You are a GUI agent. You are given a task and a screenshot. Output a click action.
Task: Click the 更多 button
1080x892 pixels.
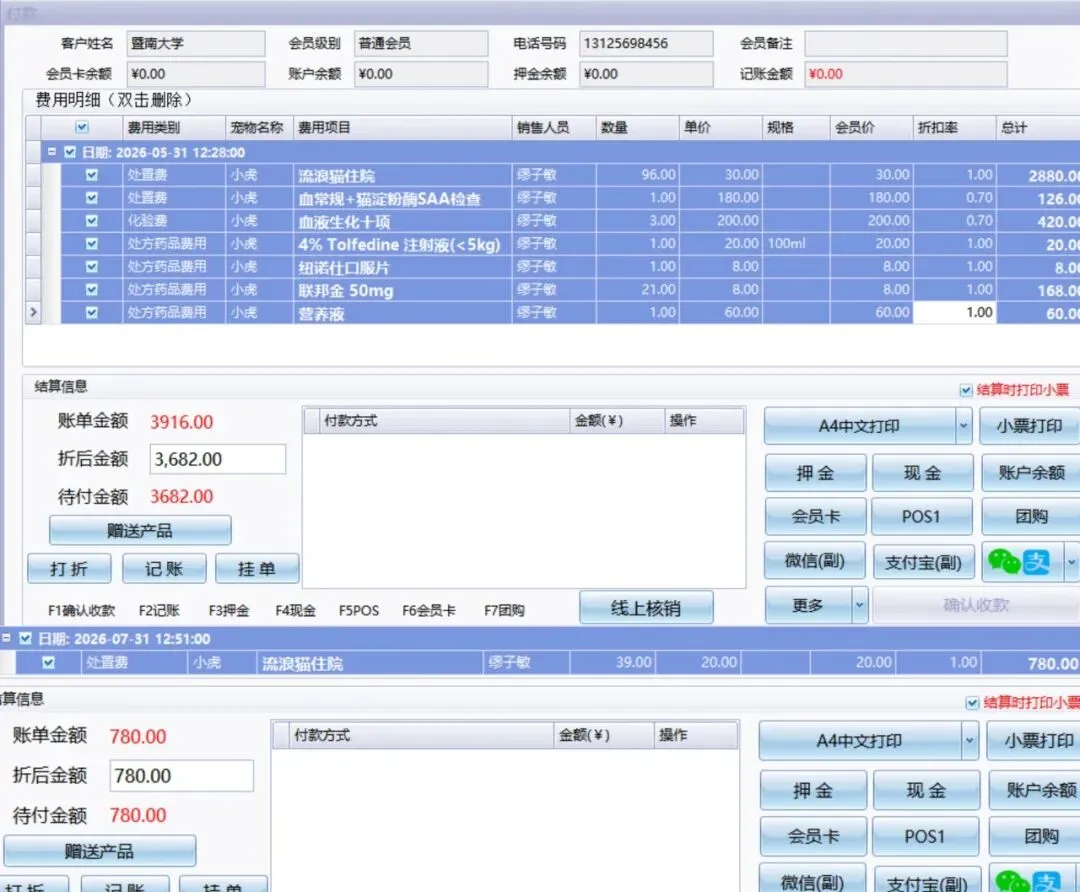coord(809,605)
